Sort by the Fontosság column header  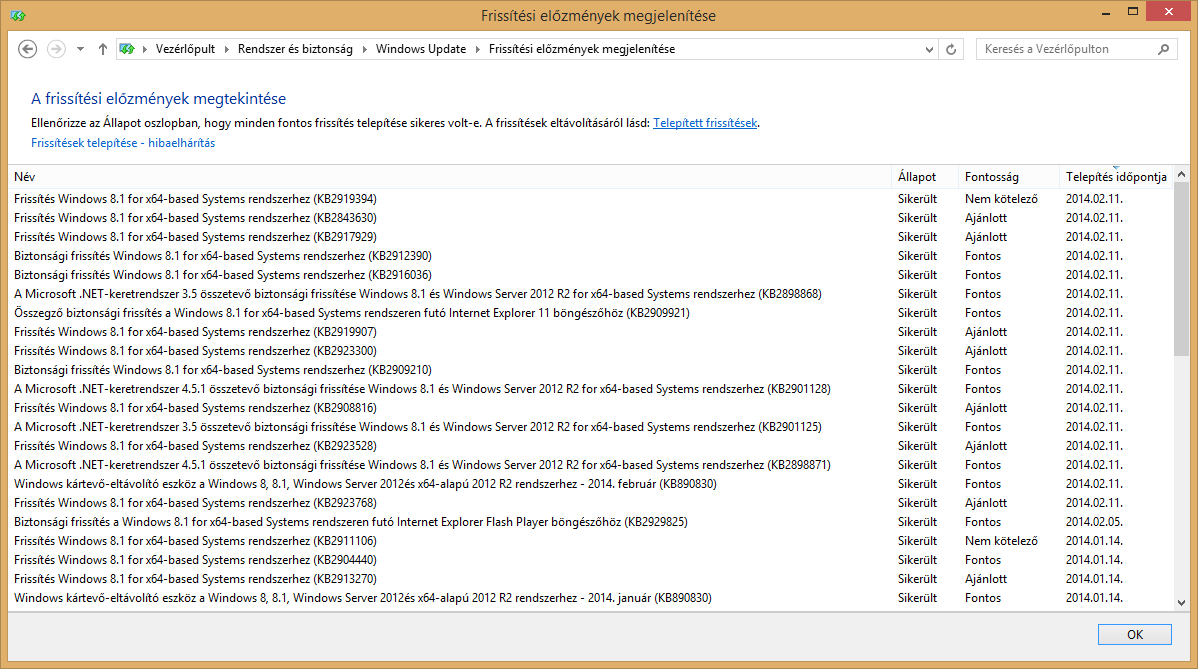(1009, 176)
